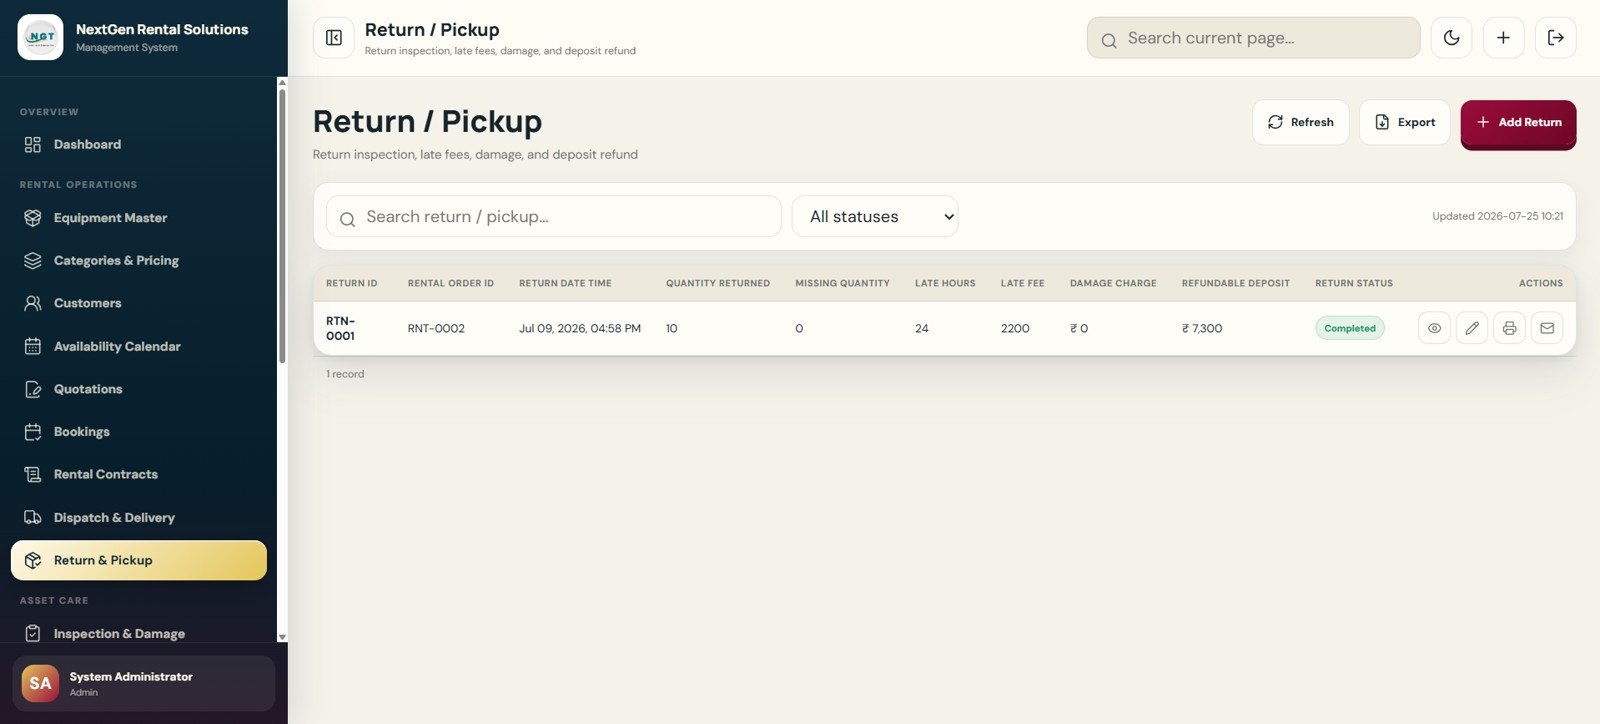The height and width of the screenshot is (724, 1600).
Task: Click the 2200 late fee value
Action: click(x=1015, y=328)
